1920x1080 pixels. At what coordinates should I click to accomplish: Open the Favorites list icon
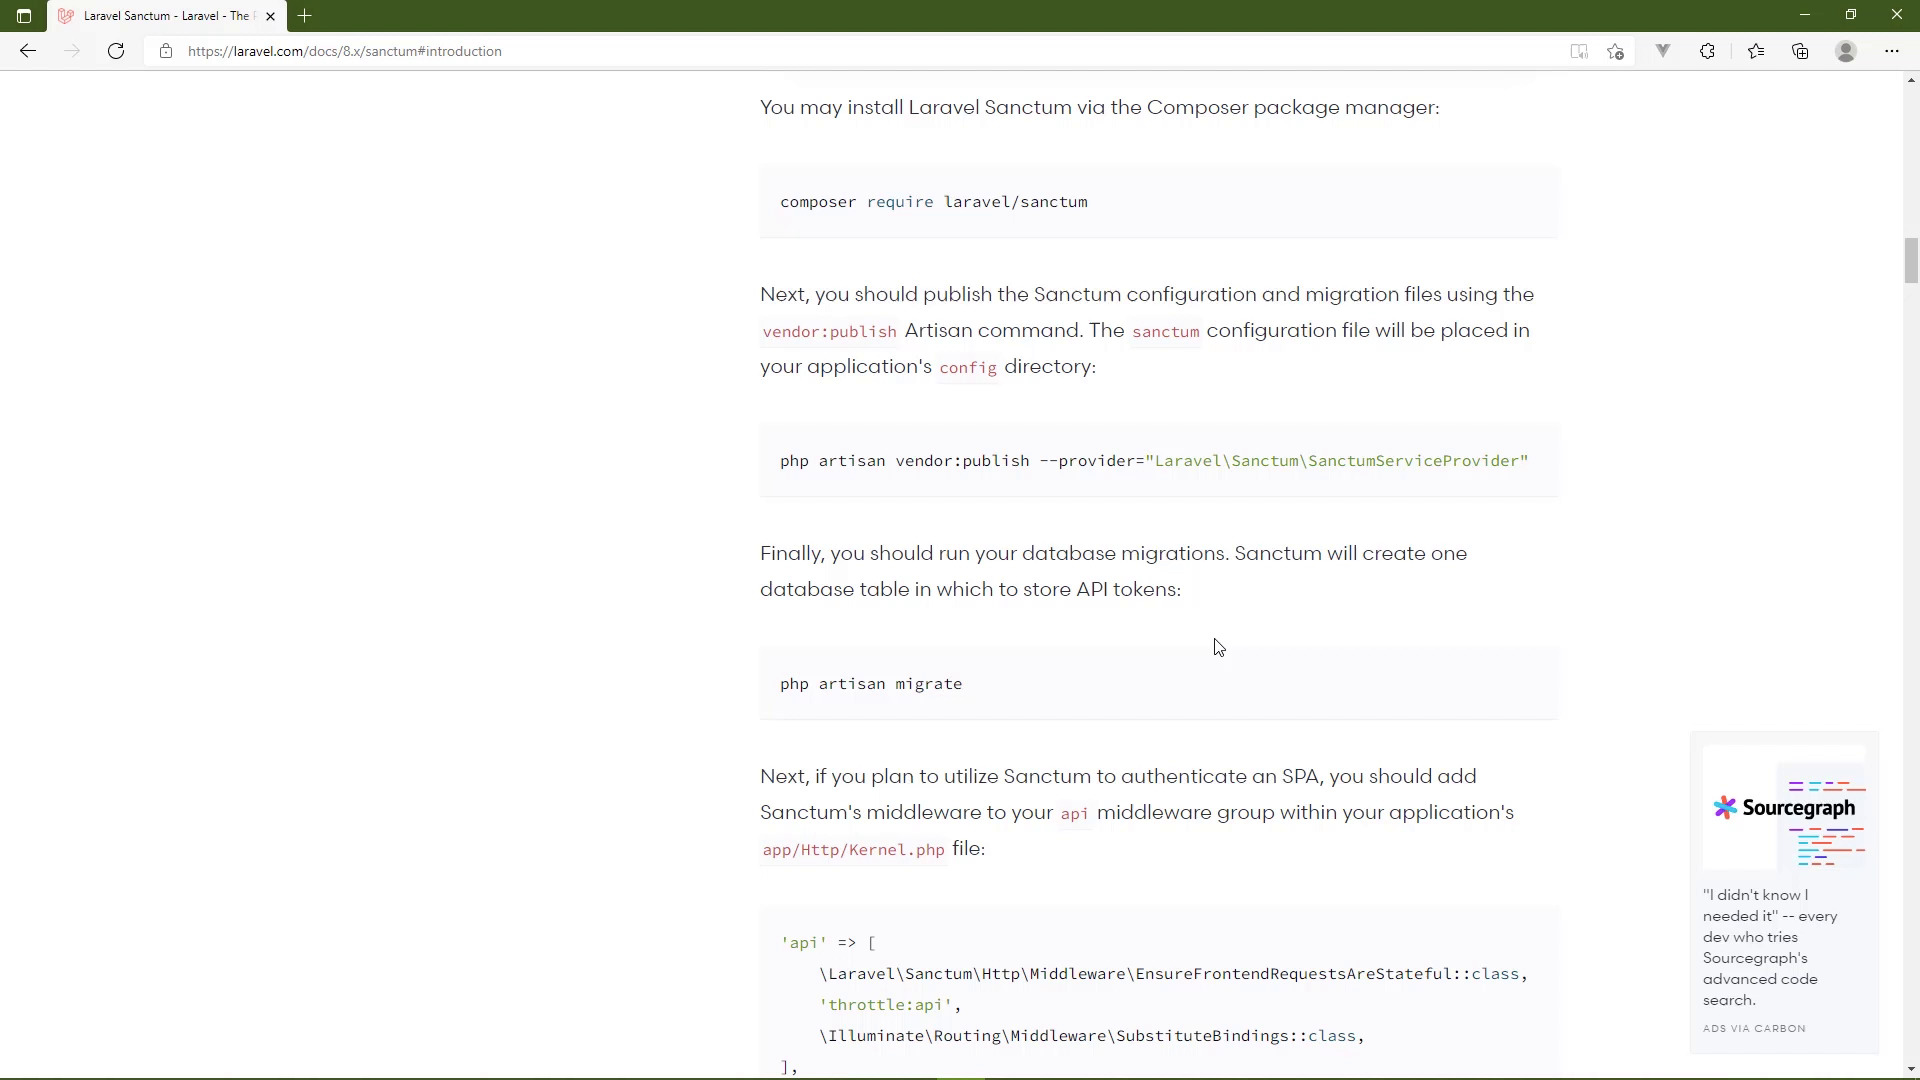click(x=1756, y=51)
